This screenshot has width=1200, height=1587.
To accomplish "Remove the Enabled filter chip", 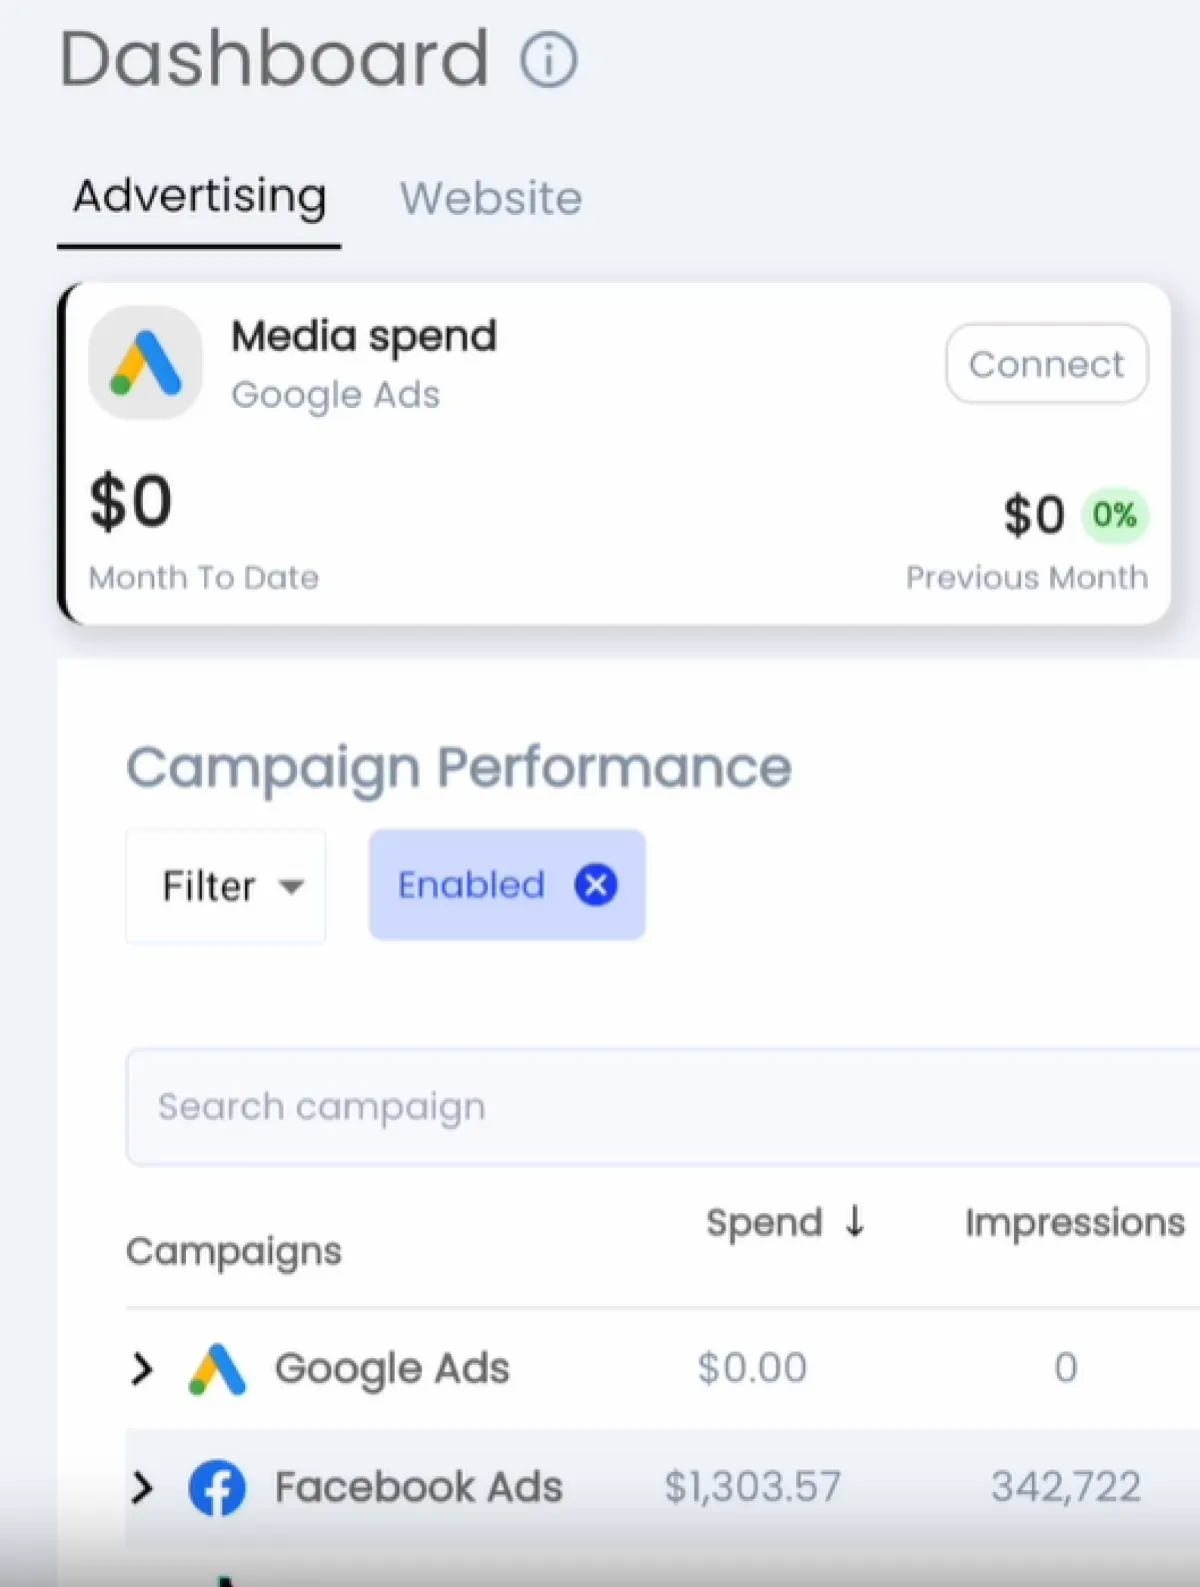I will coord(595,885).
